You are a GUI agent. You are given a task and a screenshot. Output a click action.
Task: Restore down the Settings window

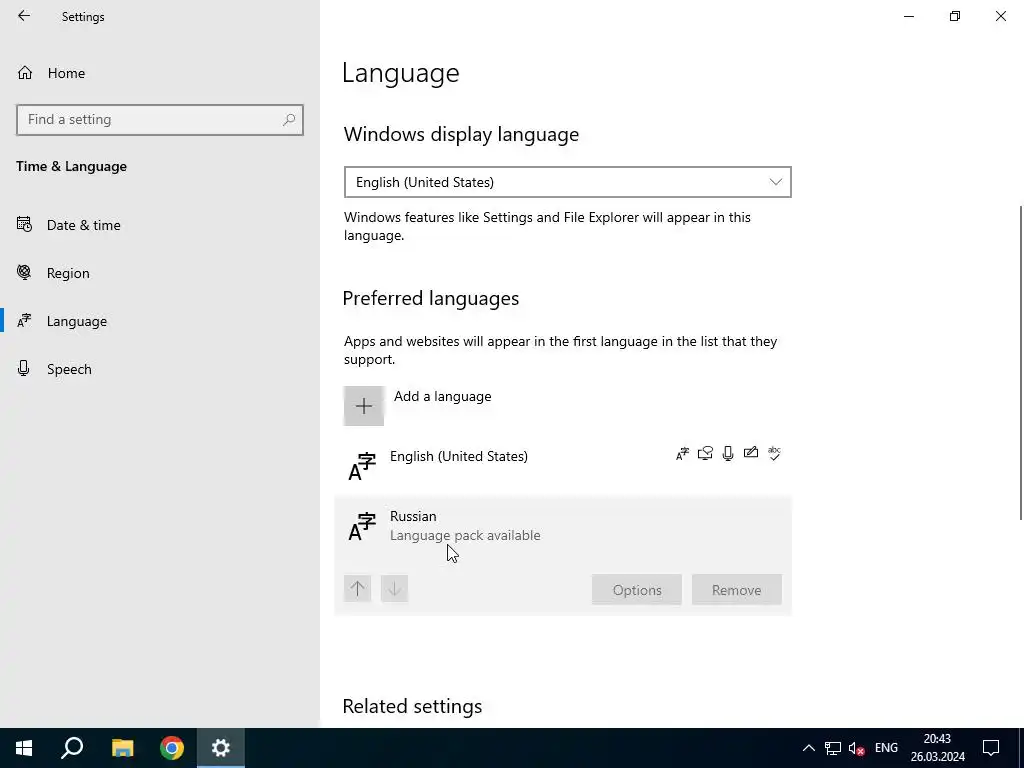coord(955,16)
